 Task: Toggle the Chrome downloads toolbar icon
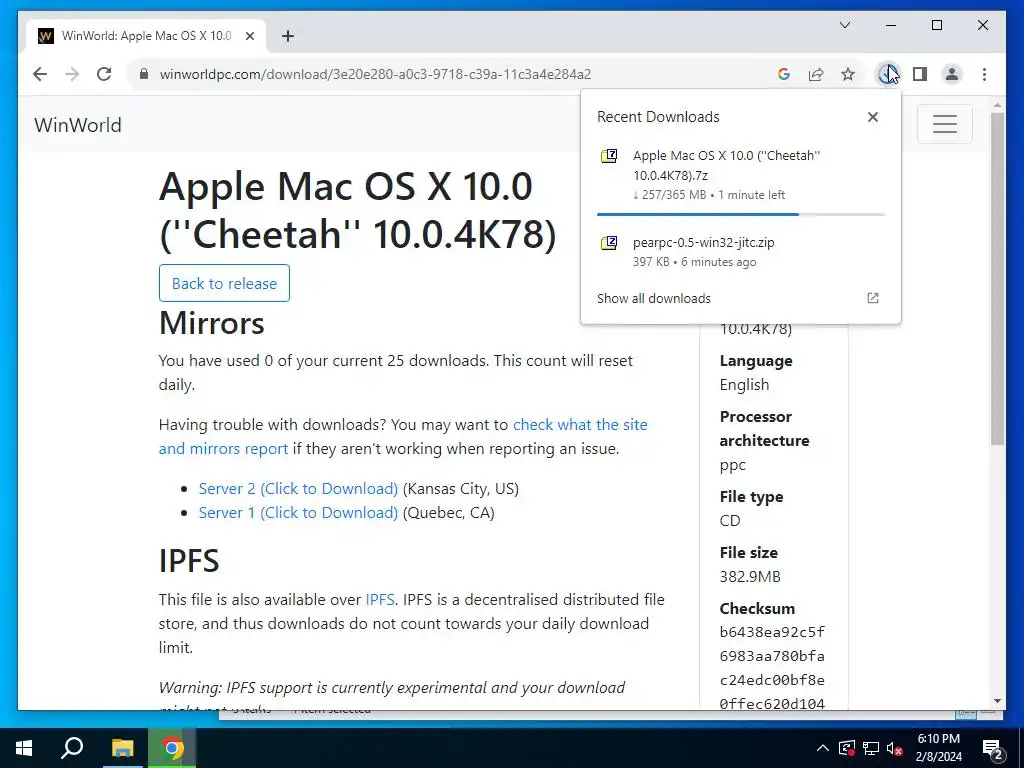(x=887, y=74)
